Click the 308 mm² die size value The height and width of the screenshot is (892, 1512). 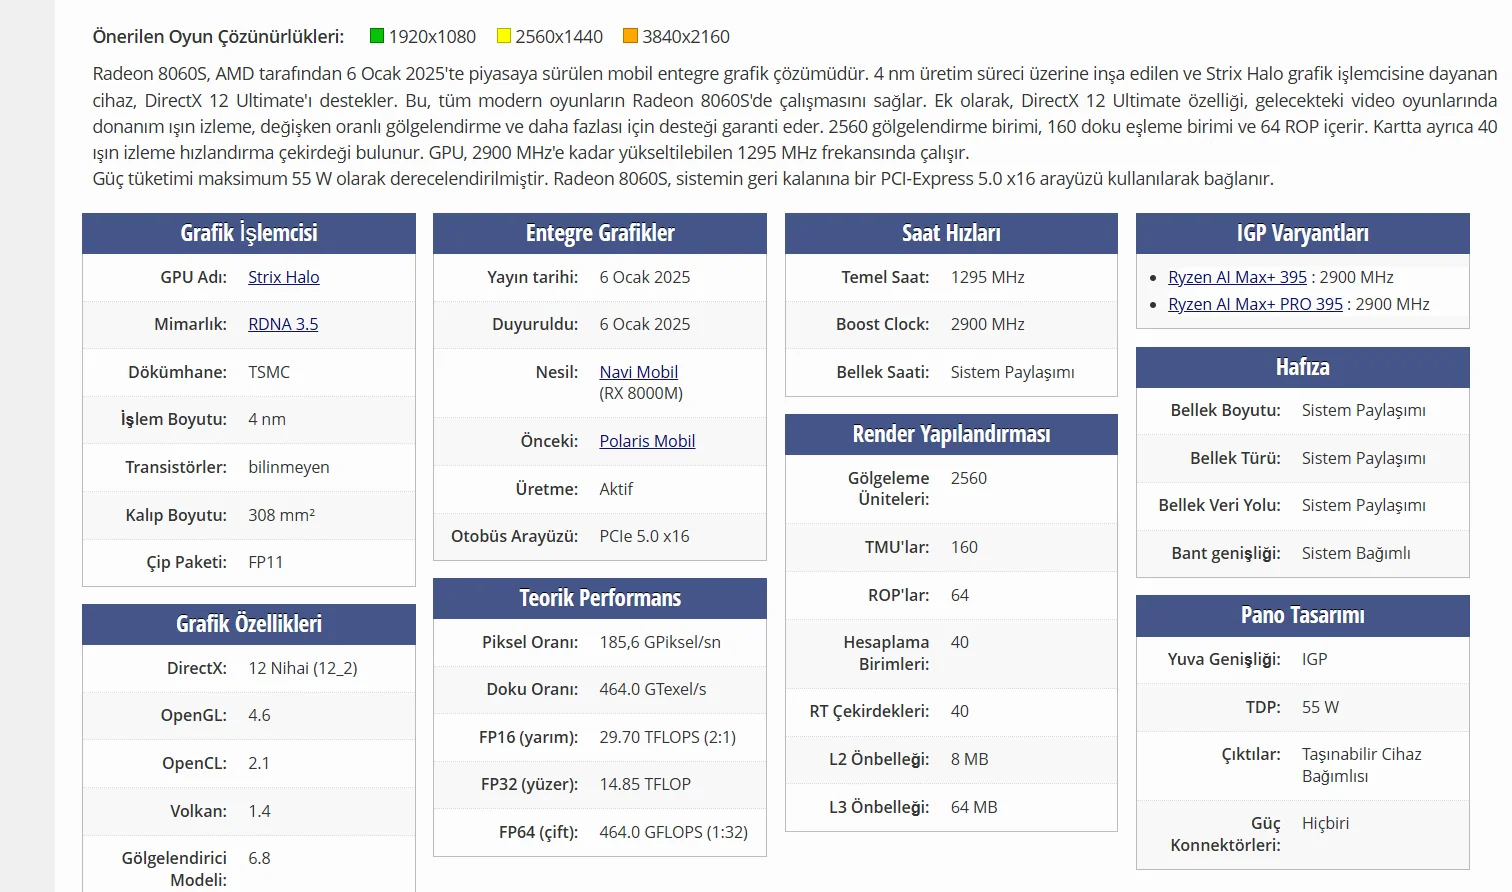click(x=282, y=515)
